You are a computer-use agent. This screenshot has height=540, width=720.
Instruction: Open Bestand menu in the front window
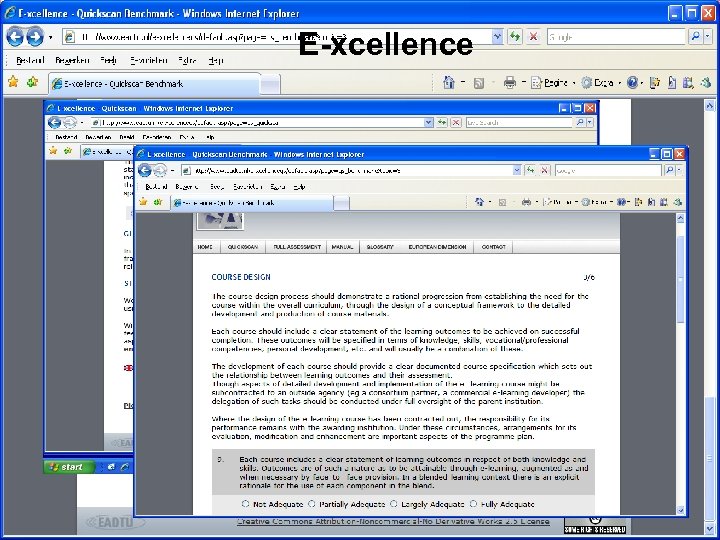(x=156, y=186)
